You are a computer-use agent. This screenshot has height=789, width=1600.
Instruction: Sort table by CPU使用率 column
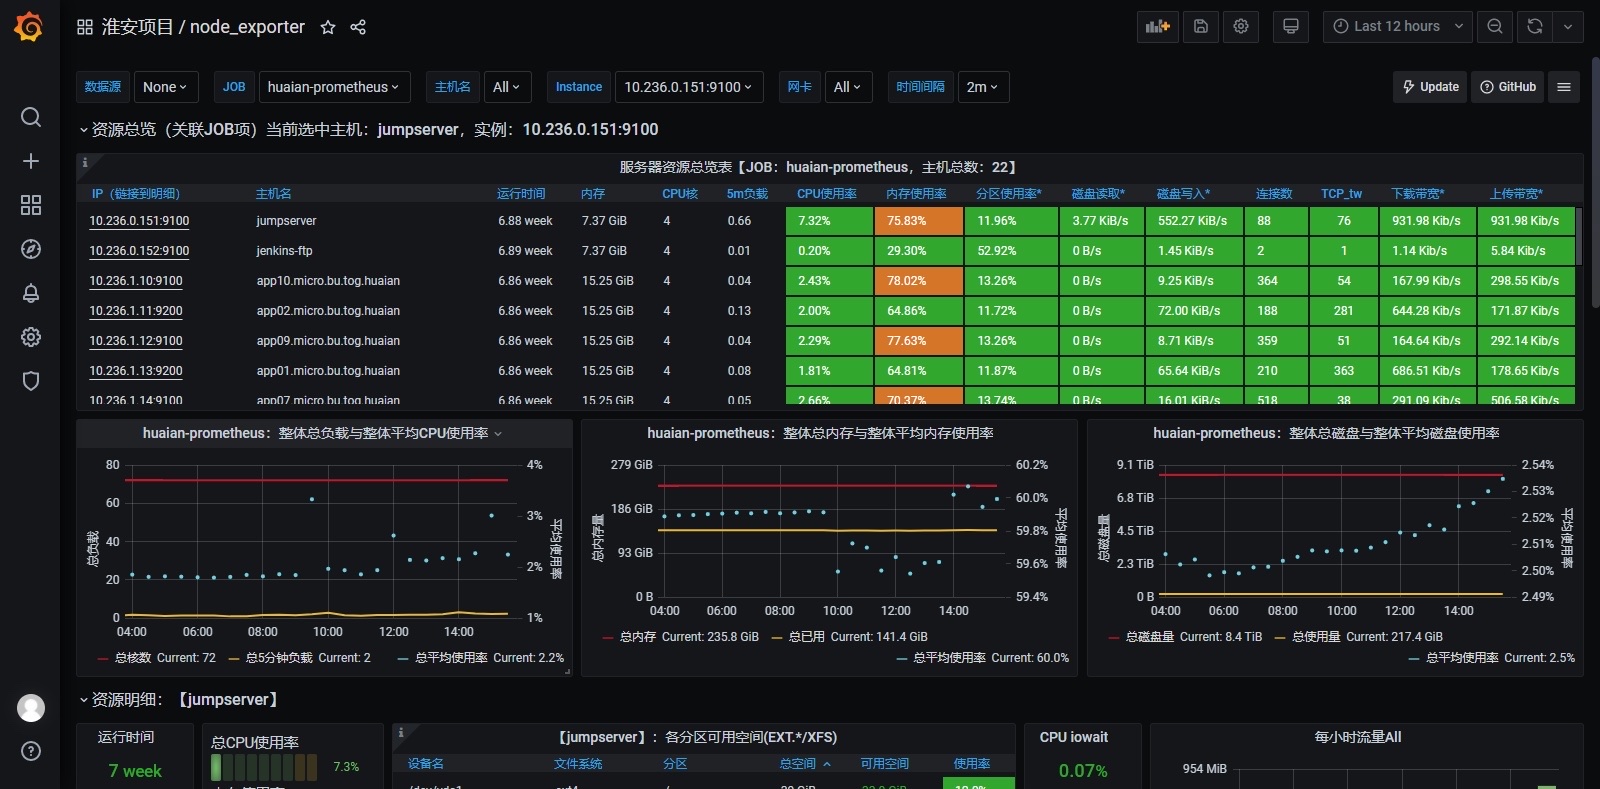(x=827, y=194)
